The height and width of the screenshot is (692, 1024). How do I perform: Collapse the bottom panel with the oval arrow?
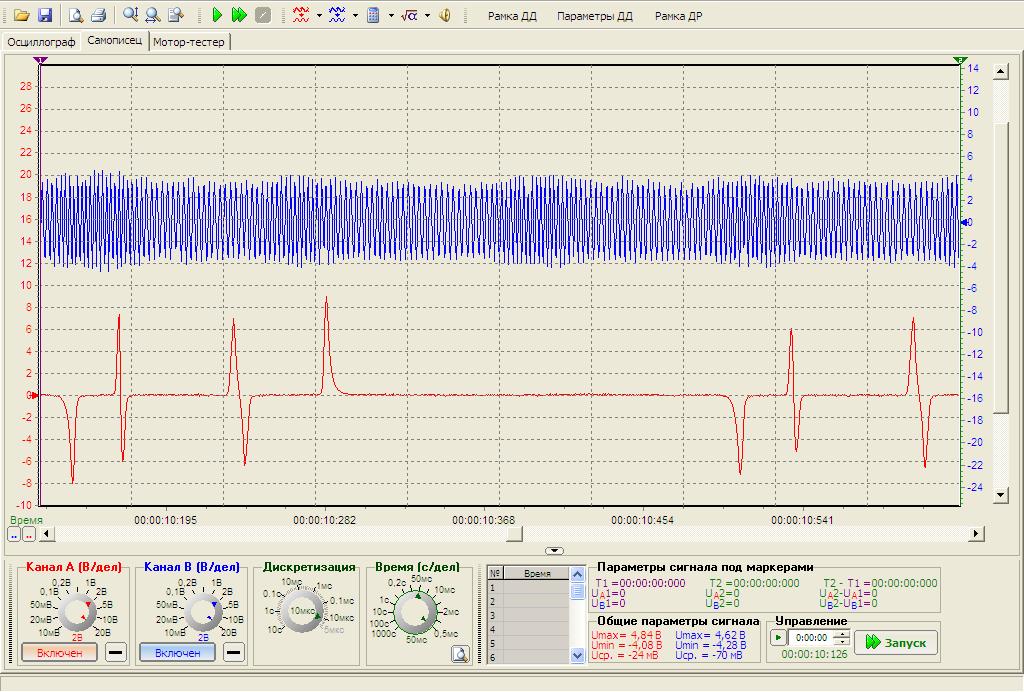click(x=554, y=551)
